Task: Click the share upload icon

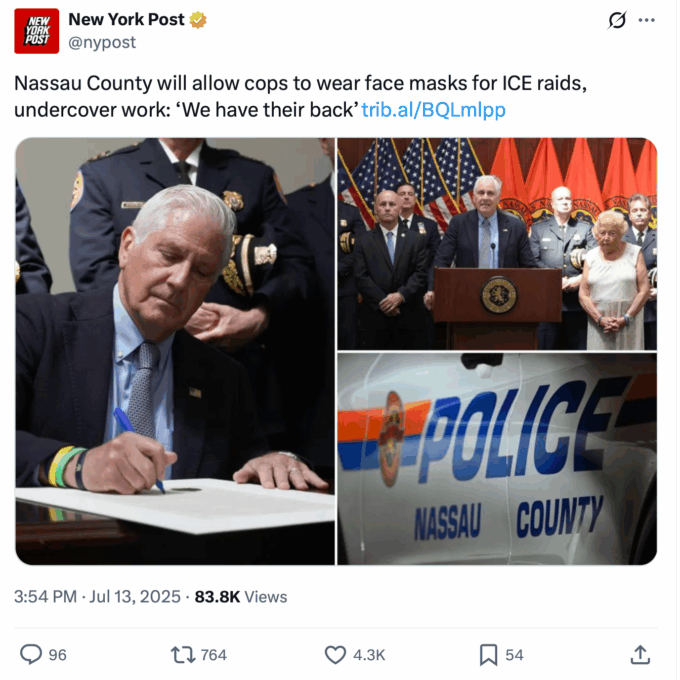Action: [x=640, y=655]
